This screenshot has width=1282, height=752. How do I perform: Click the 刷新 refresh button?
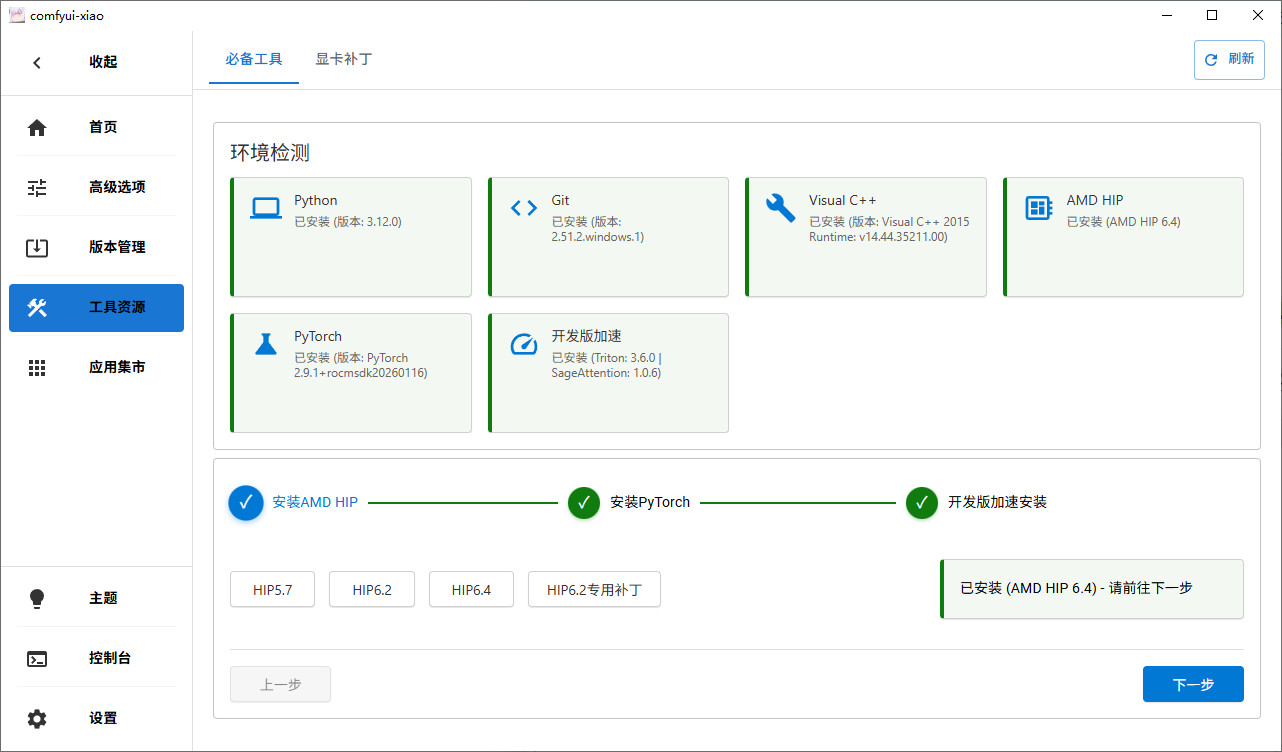(x=1229, y=59)
